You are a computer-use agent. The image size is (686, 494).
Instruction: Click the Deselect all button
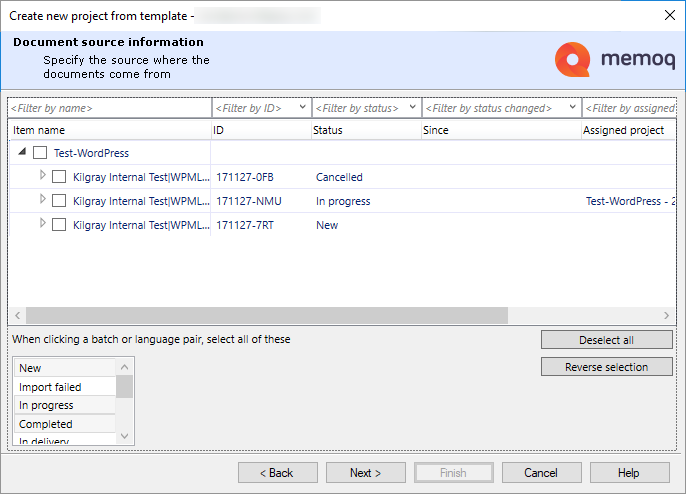tap(606, 340)
